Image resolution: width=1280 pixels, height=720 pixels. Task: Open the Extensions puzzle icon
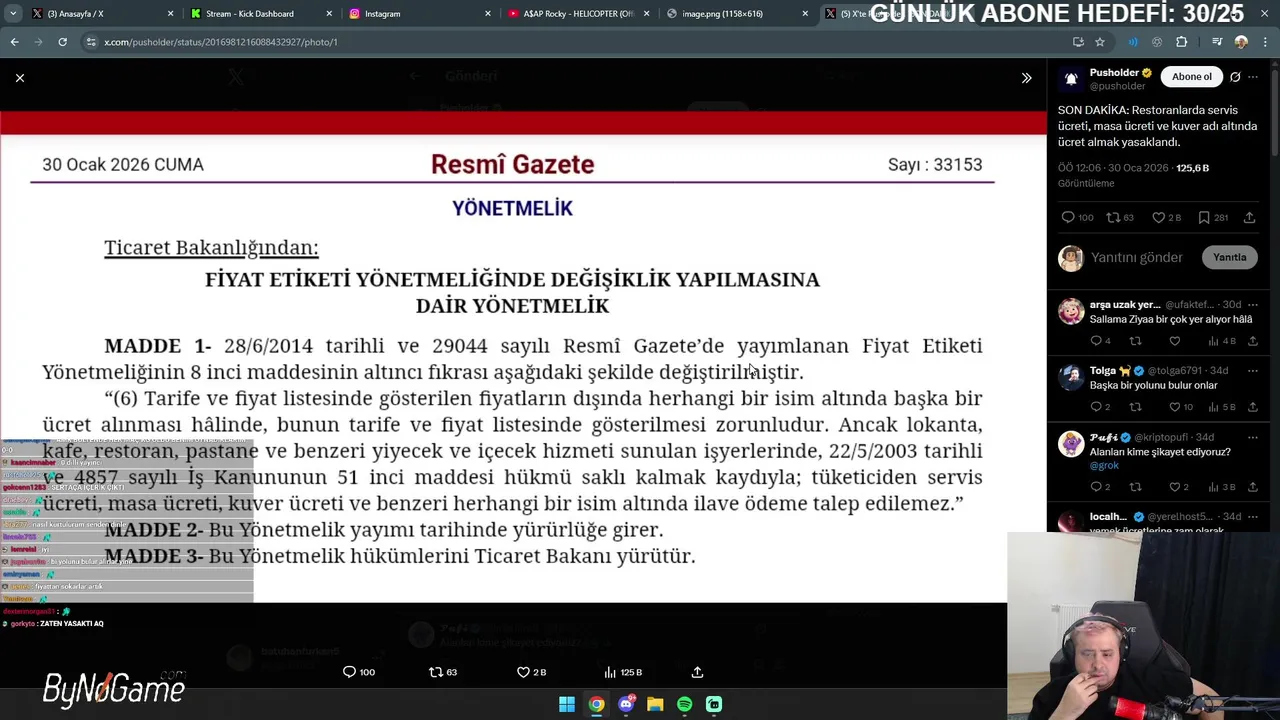tap(1182, 42)
